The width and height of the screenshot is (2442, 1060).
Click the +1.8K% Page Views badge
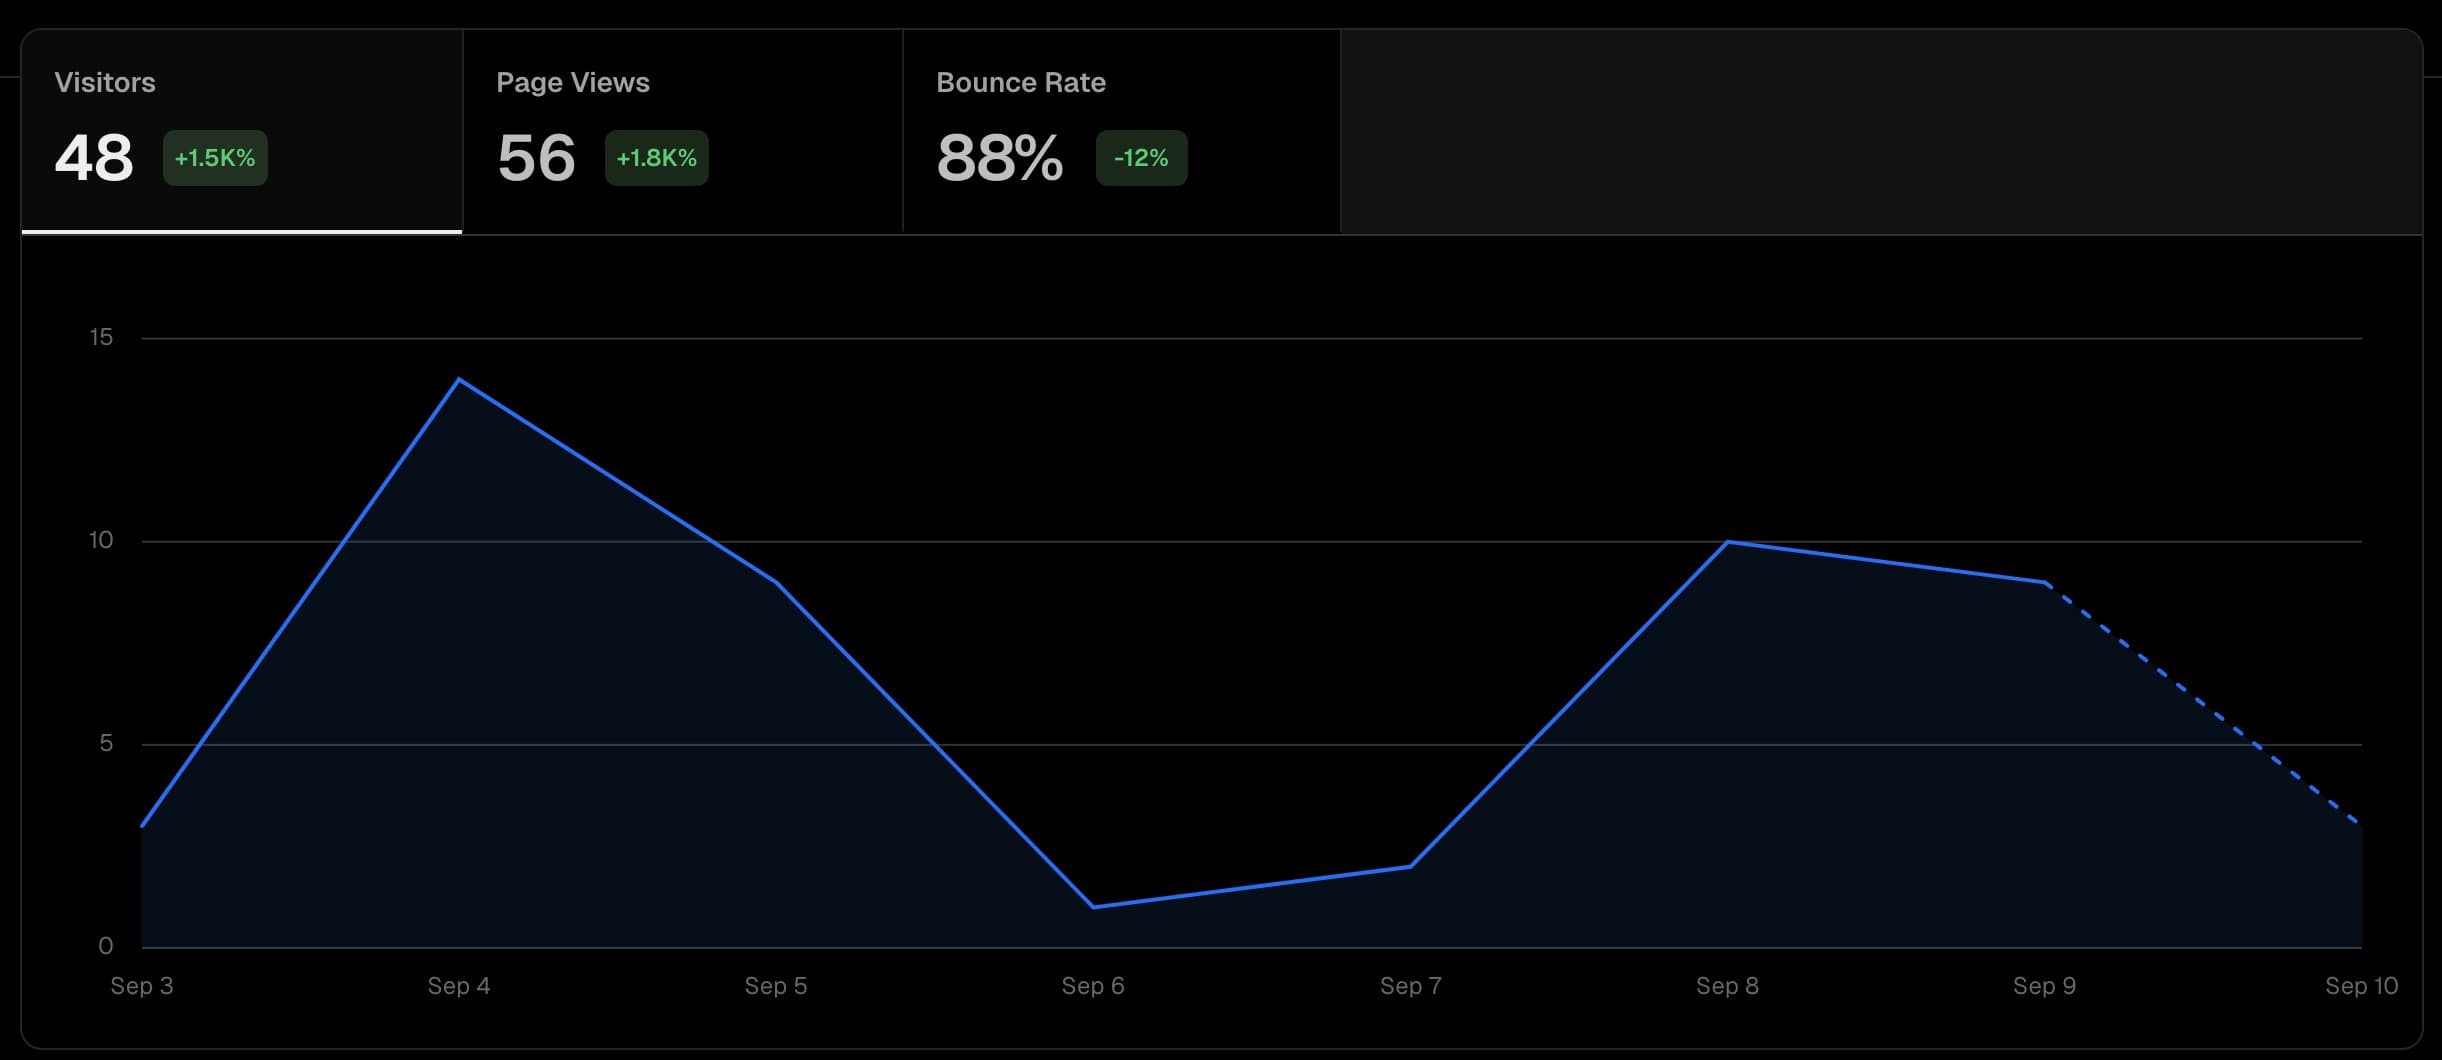657,158
